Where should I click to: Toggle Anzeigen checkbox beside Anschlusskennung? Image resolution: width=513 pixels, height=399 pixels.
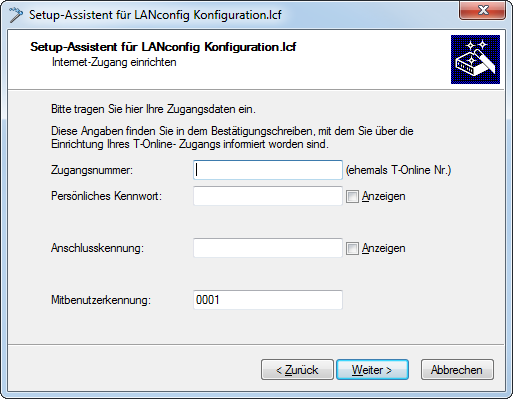tap(352, 248)
